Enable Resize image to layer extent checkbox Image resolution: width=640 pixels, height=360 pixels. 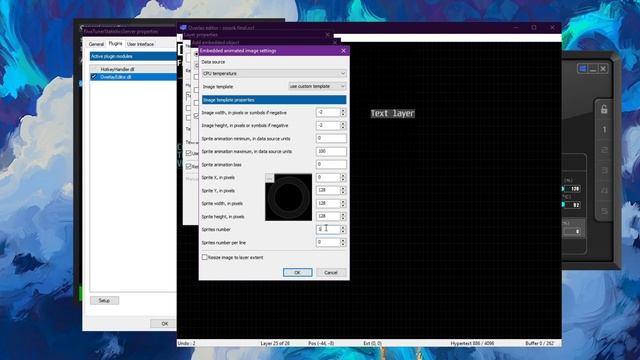point(204,258)
